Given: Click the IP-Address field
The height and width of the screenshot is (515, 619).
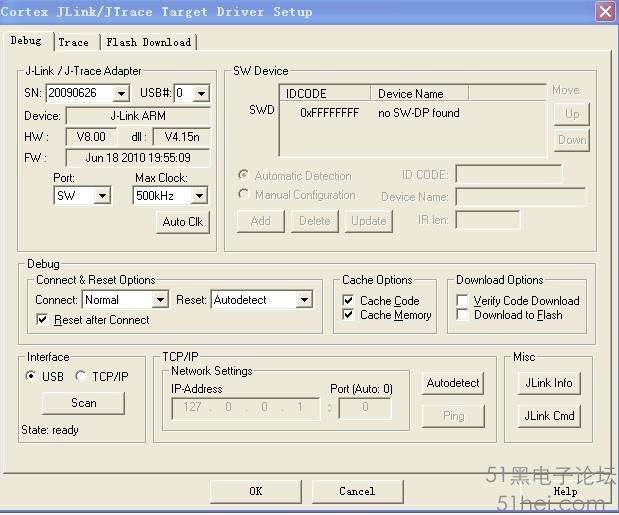Looking at the screenshot, I should tap(246, 408).
